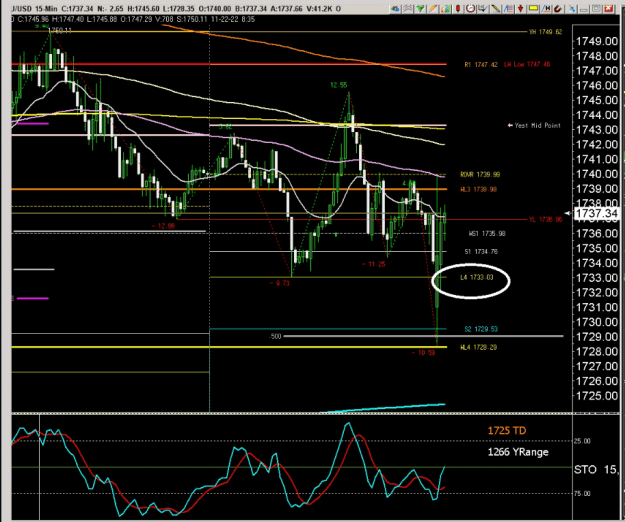This screenshot has width=625, height=522.
Task: Click the blue pushpin icon
Action: coord(572,9)
